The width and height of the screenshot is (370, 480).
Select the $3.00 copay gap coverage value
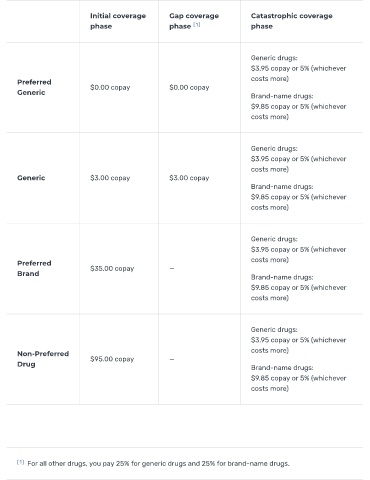click(x=189, y=178)
